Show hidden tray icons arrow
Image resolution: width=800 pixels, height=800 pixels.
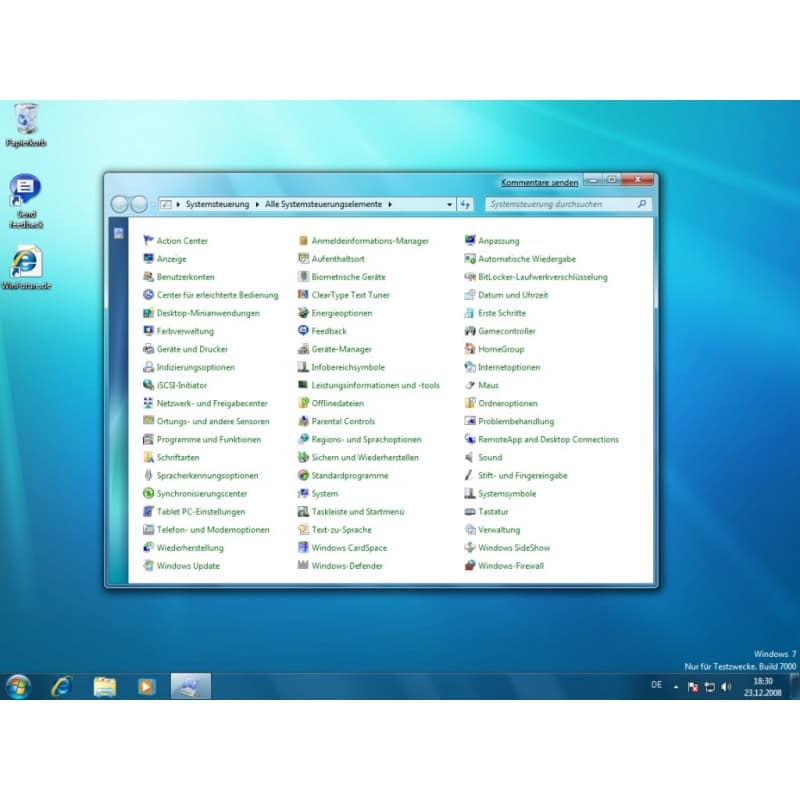(x=676, y=687)
